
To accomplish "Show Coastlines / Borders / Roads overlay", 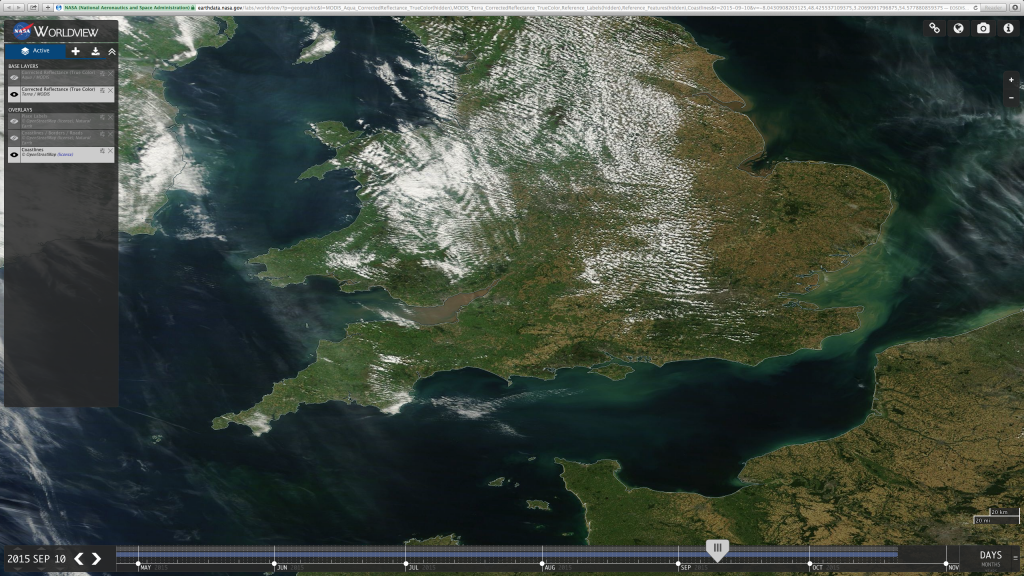I will click(x=14, y=138).
